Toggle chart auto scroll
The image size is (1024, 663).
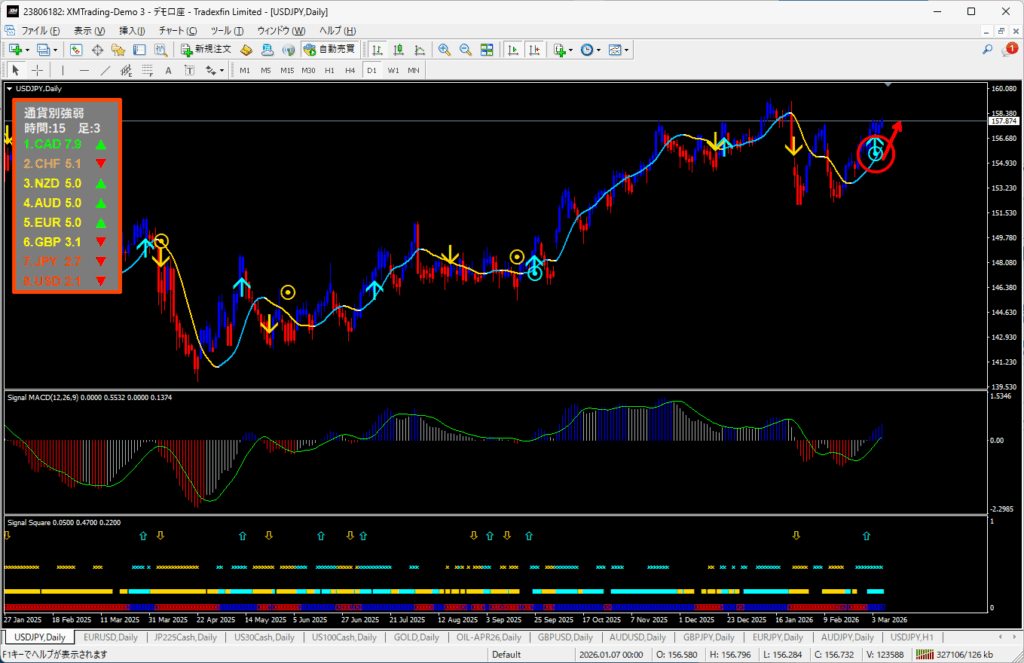pos(512,49)
